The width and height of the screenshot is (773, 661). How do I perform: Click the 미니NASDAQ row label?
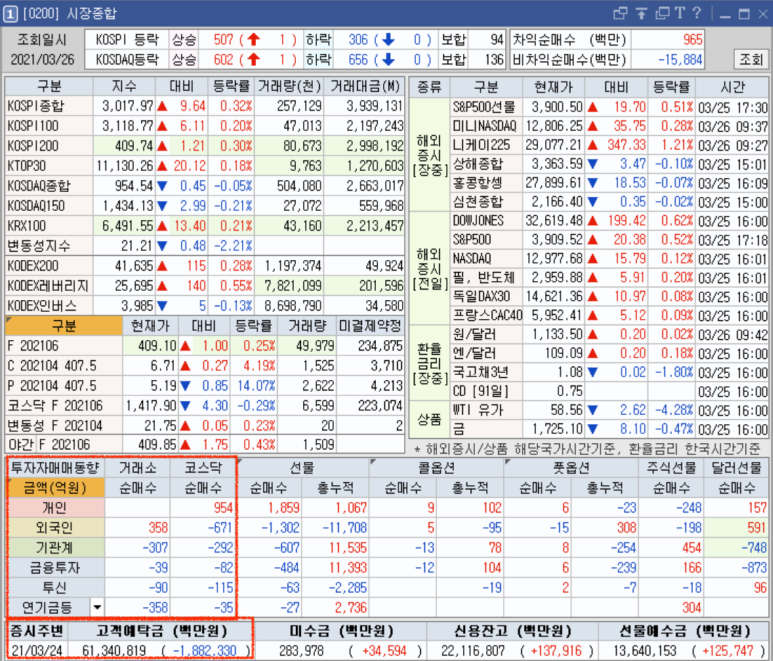[486, 126]
